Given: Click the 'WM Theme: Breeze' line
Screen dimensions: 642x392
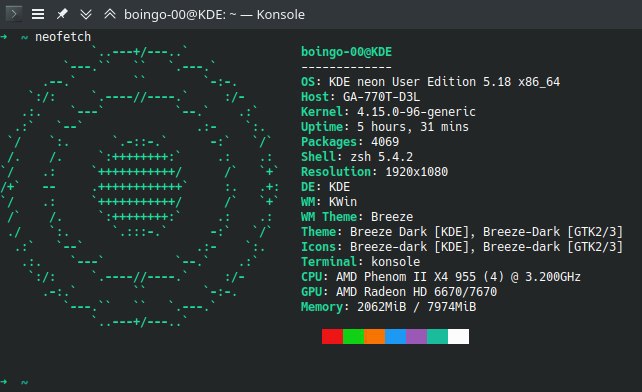Looking at the screenshot, I should tap(357, 217).
